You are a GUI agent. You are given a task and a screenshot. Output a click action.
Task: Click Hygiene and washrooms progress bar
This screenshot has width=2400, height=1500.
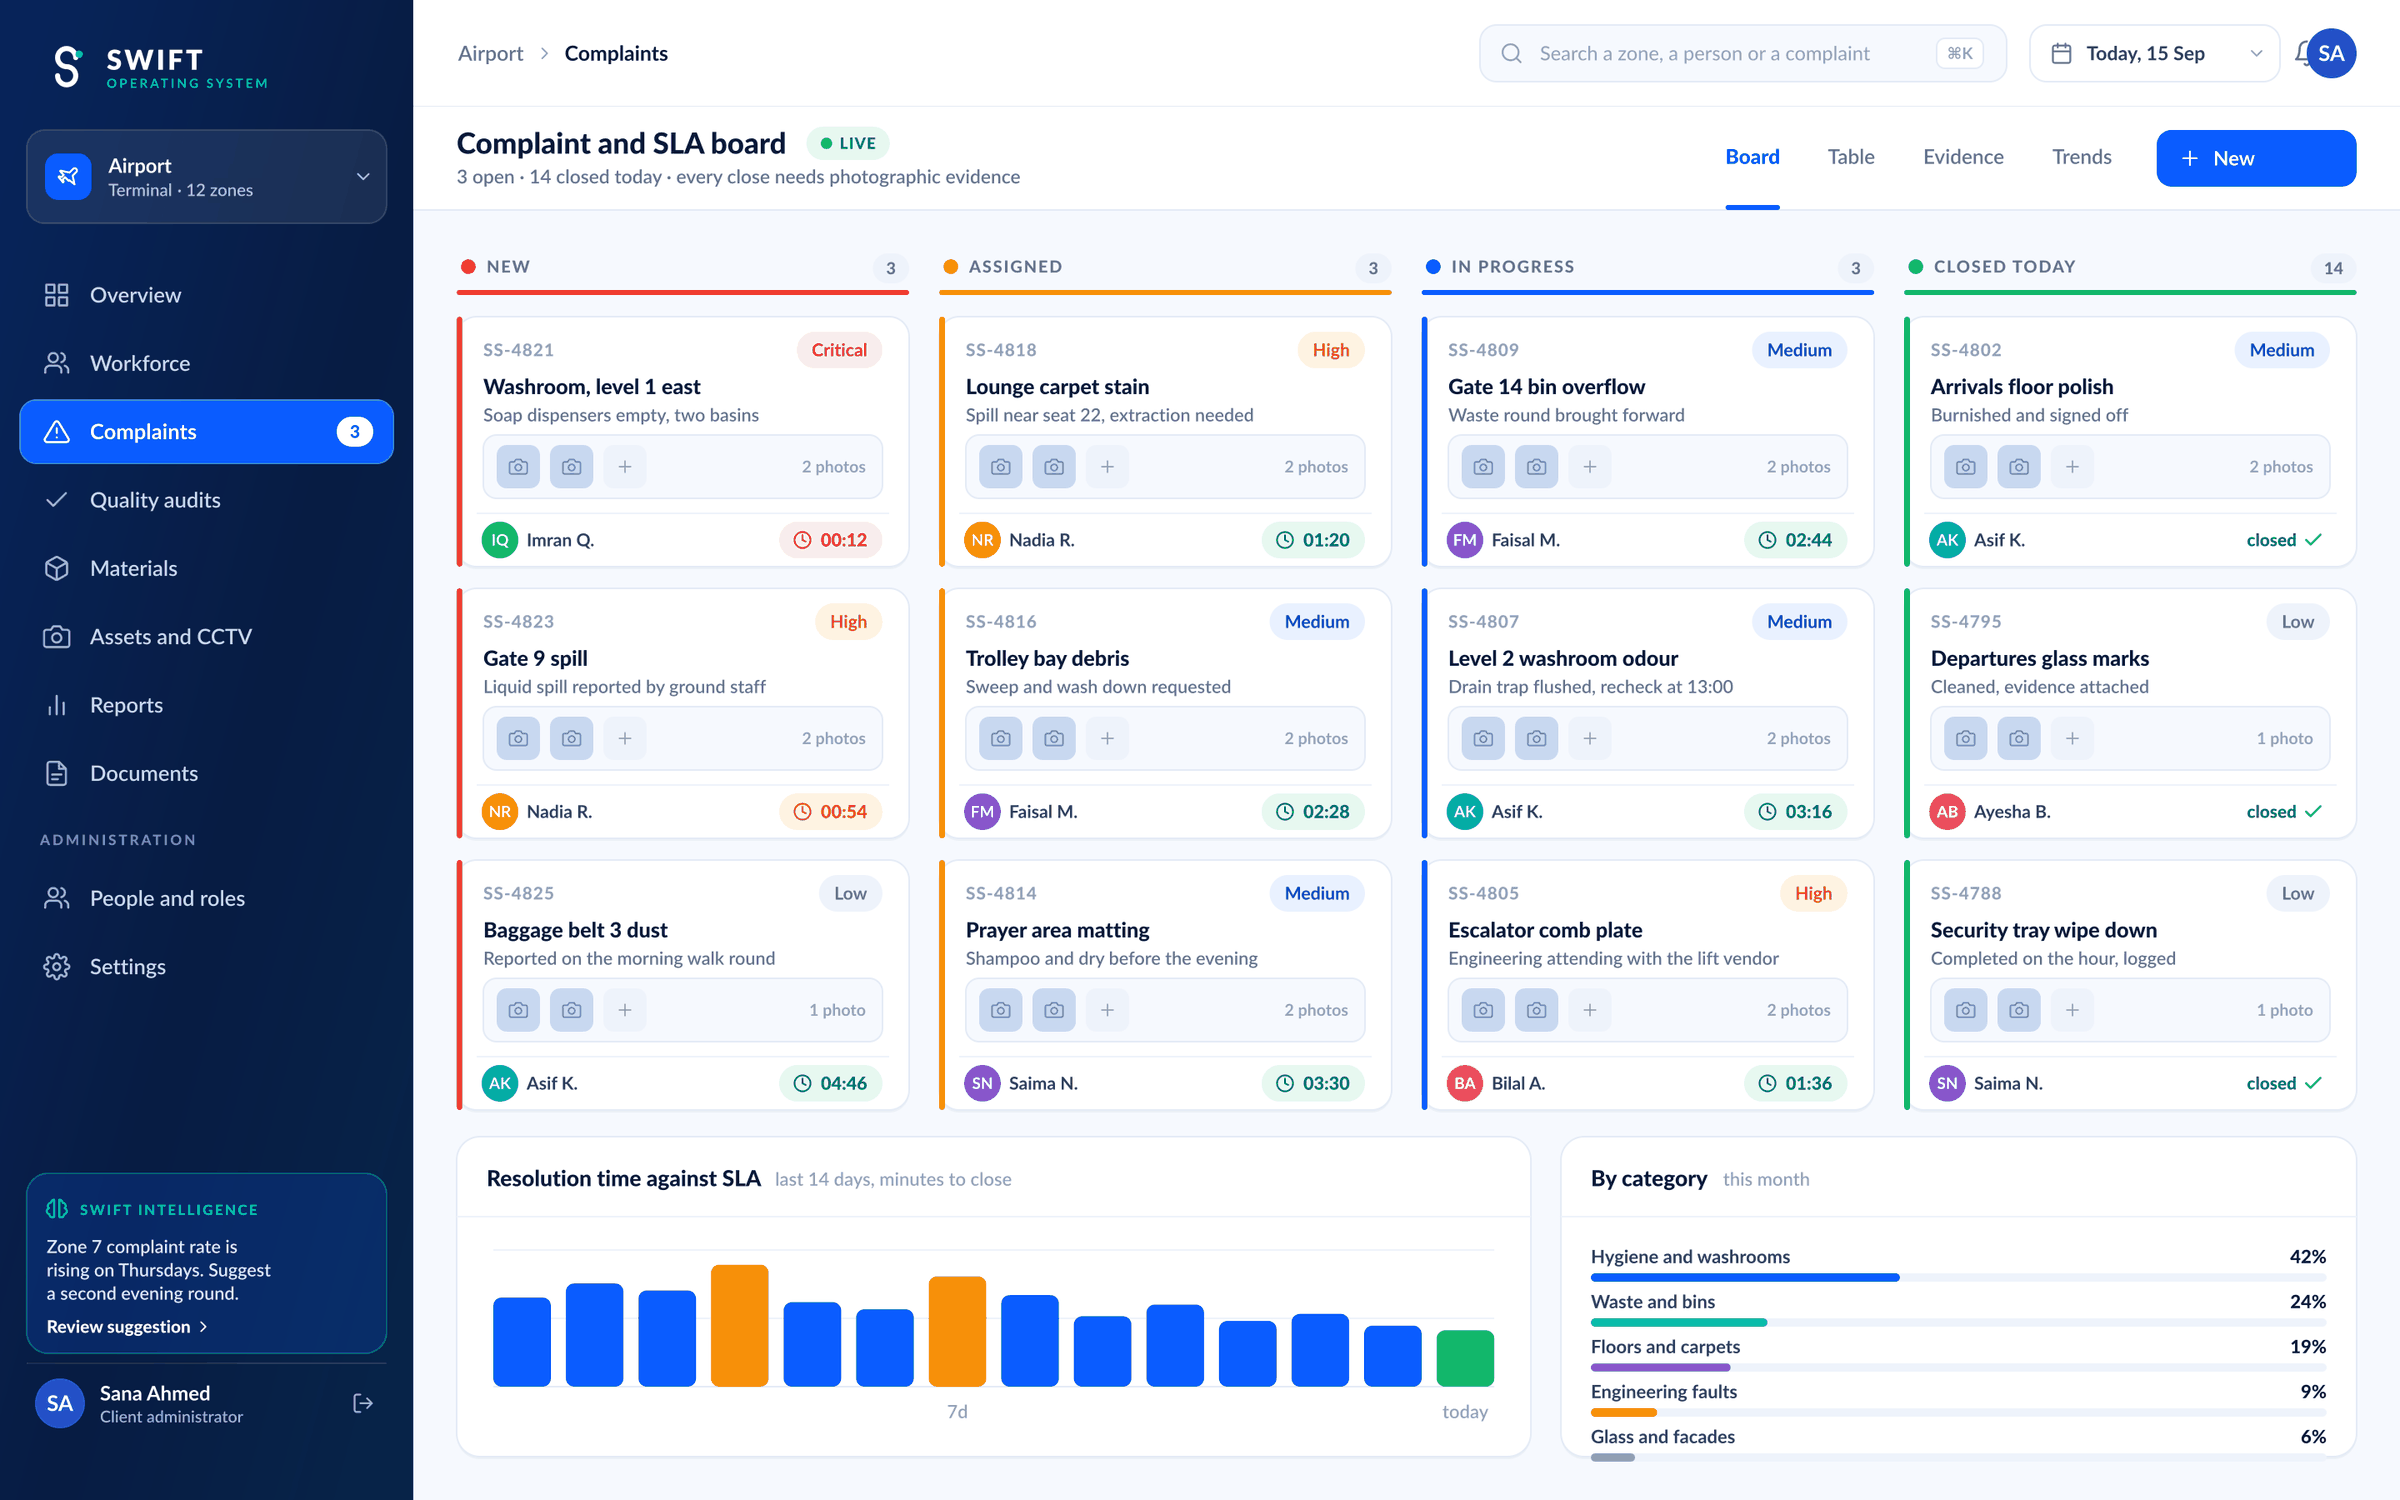pyautogui.click(x=1958, y=1277)
